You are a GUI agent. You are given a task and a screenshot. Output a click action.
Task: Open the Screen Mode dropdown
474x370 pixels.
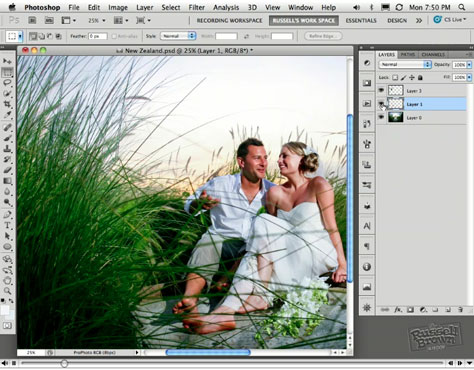click(144, 20)
